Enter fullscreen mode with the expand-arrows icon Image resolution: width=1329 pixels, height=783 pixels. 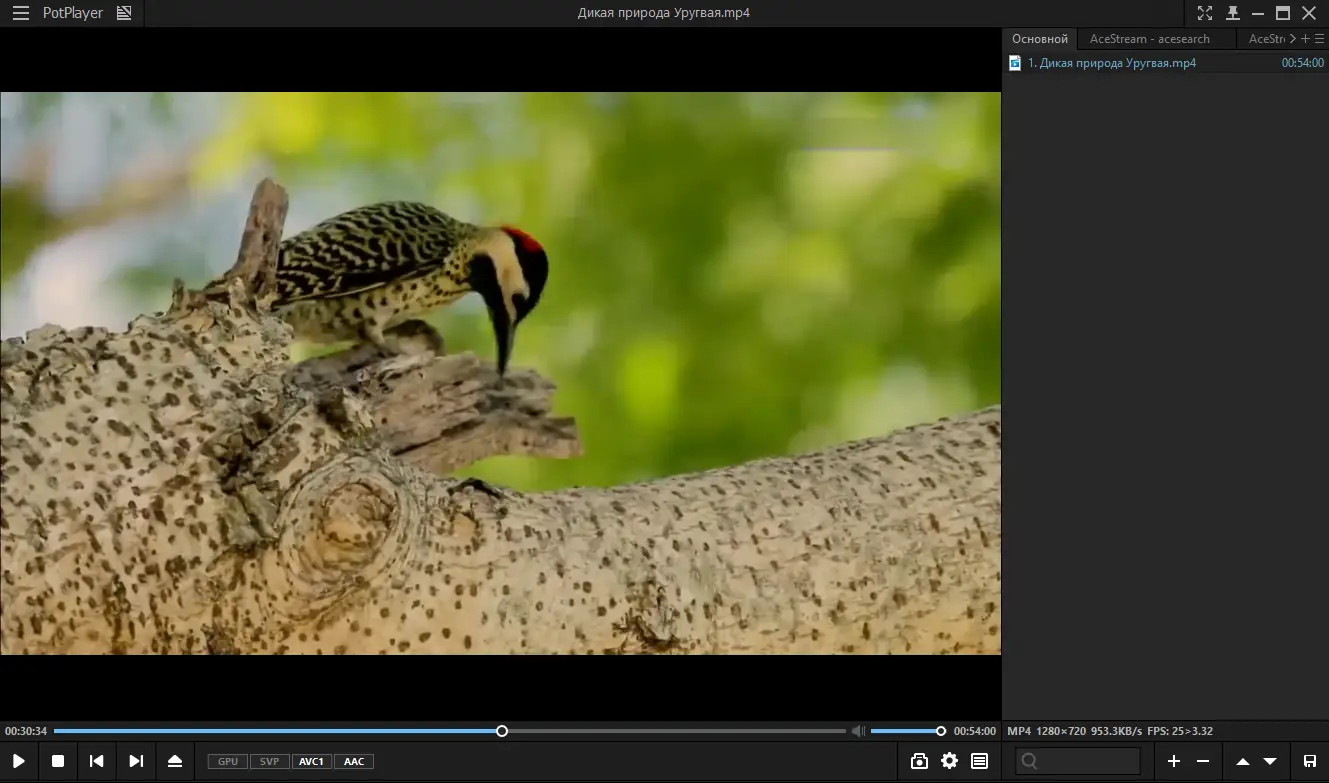point(1205,13)
